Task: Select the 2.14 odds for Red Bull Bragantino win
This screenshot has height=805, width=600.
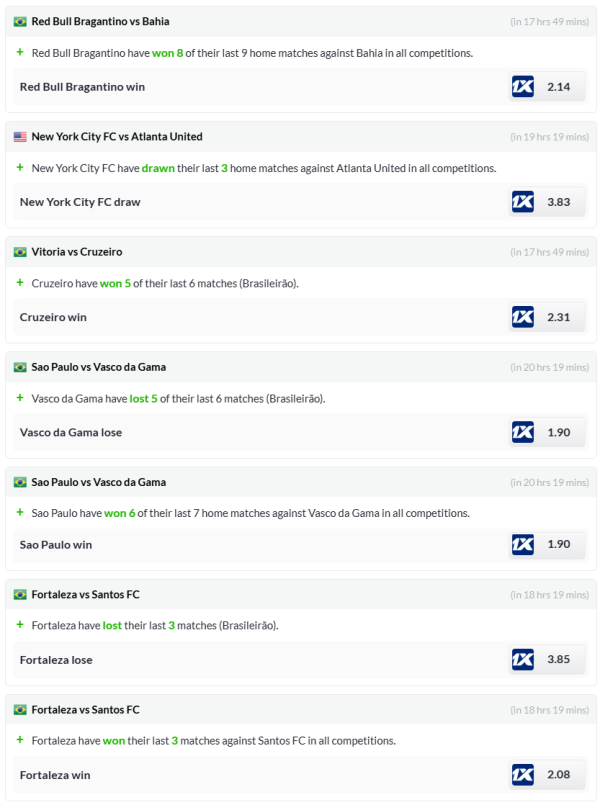Action: coord(559,87)
